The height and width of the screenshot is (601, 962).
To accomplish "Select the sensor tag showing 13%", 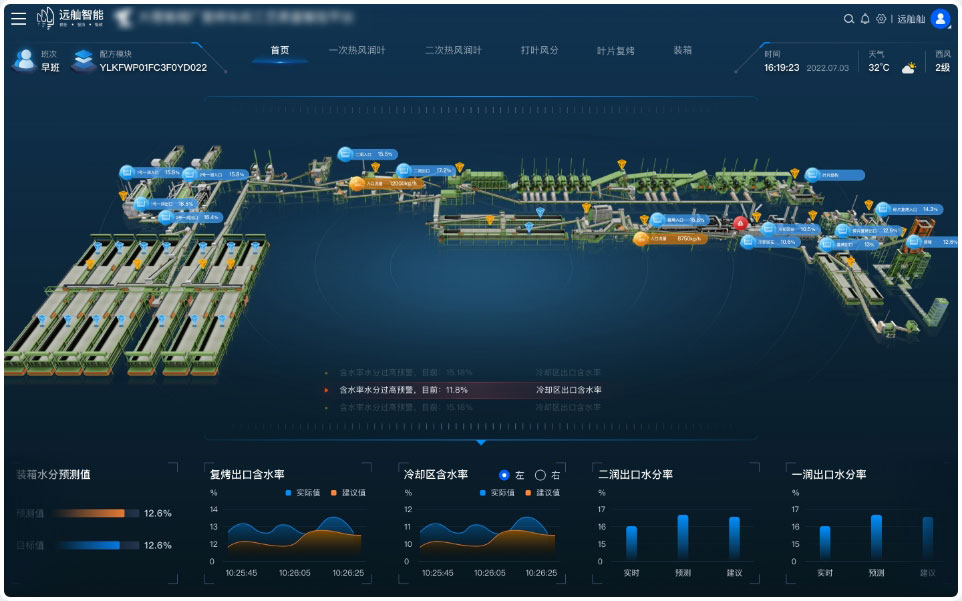I will coord(850,244).
